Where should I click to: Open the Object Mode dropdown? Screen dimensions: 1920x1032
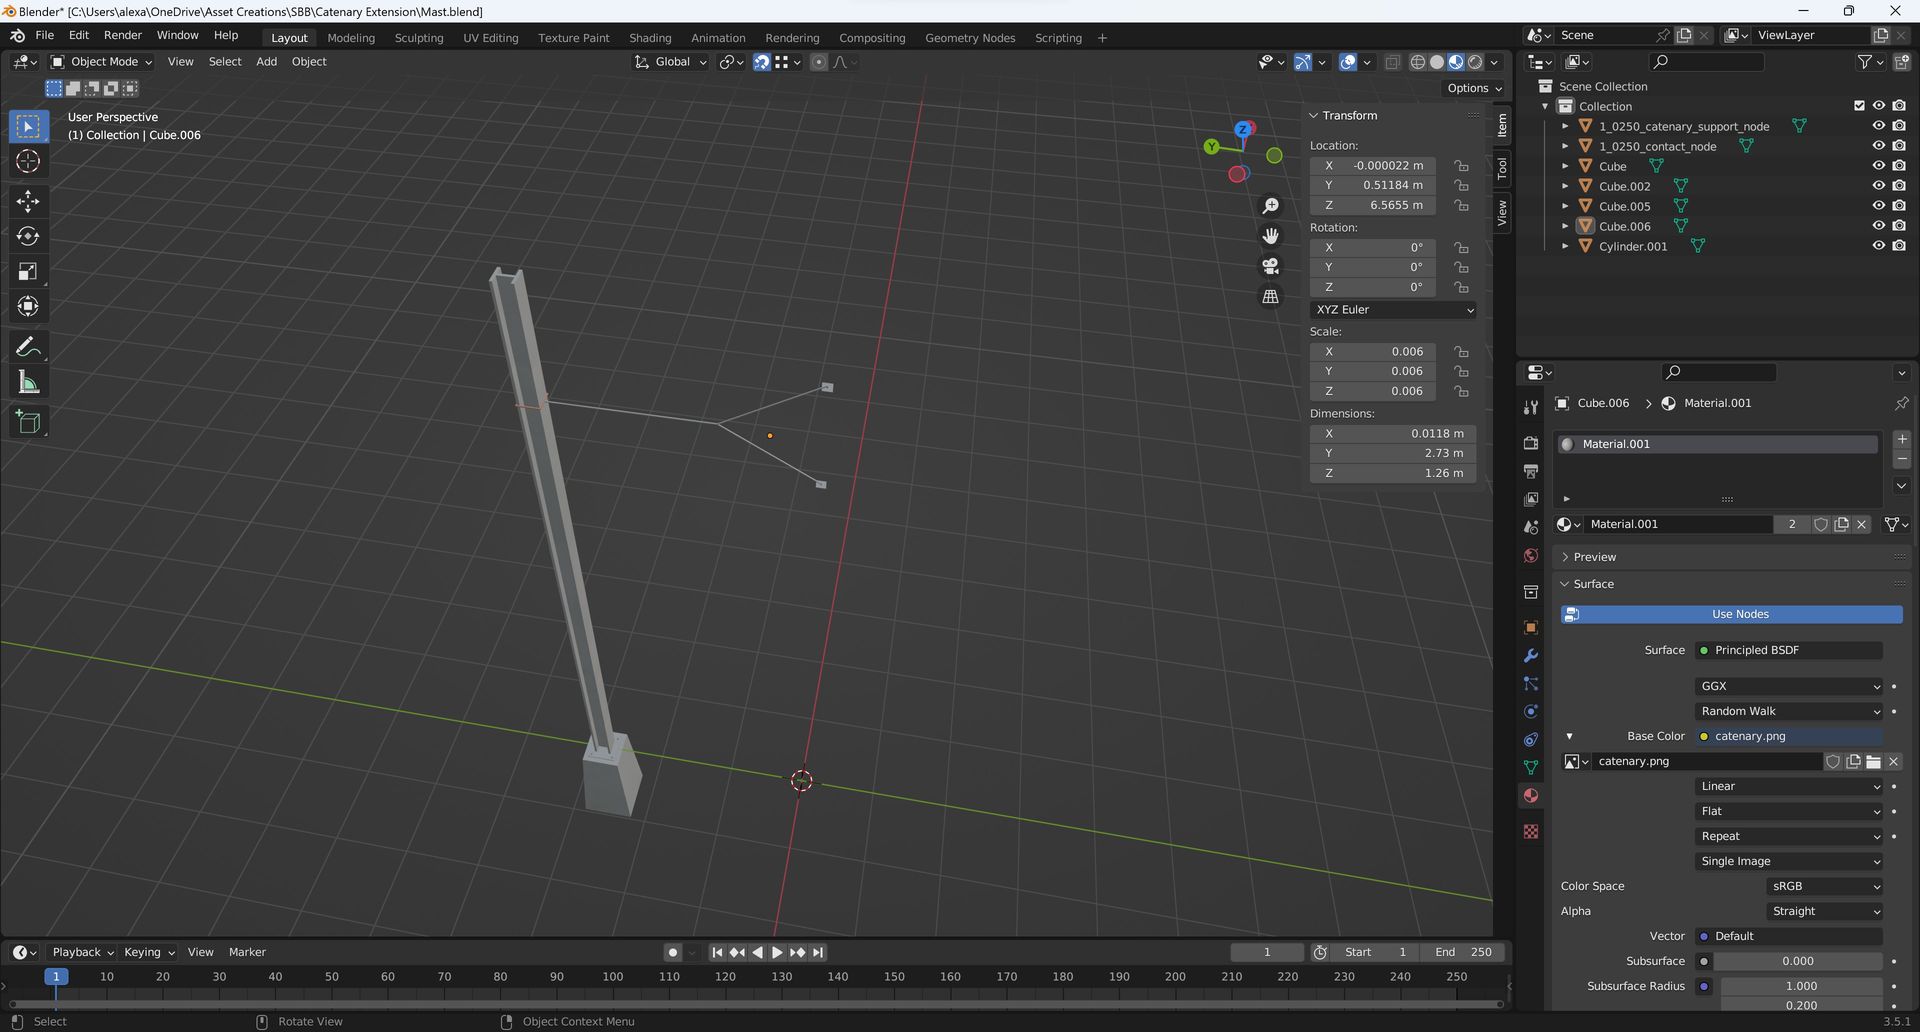coord(102,62)
